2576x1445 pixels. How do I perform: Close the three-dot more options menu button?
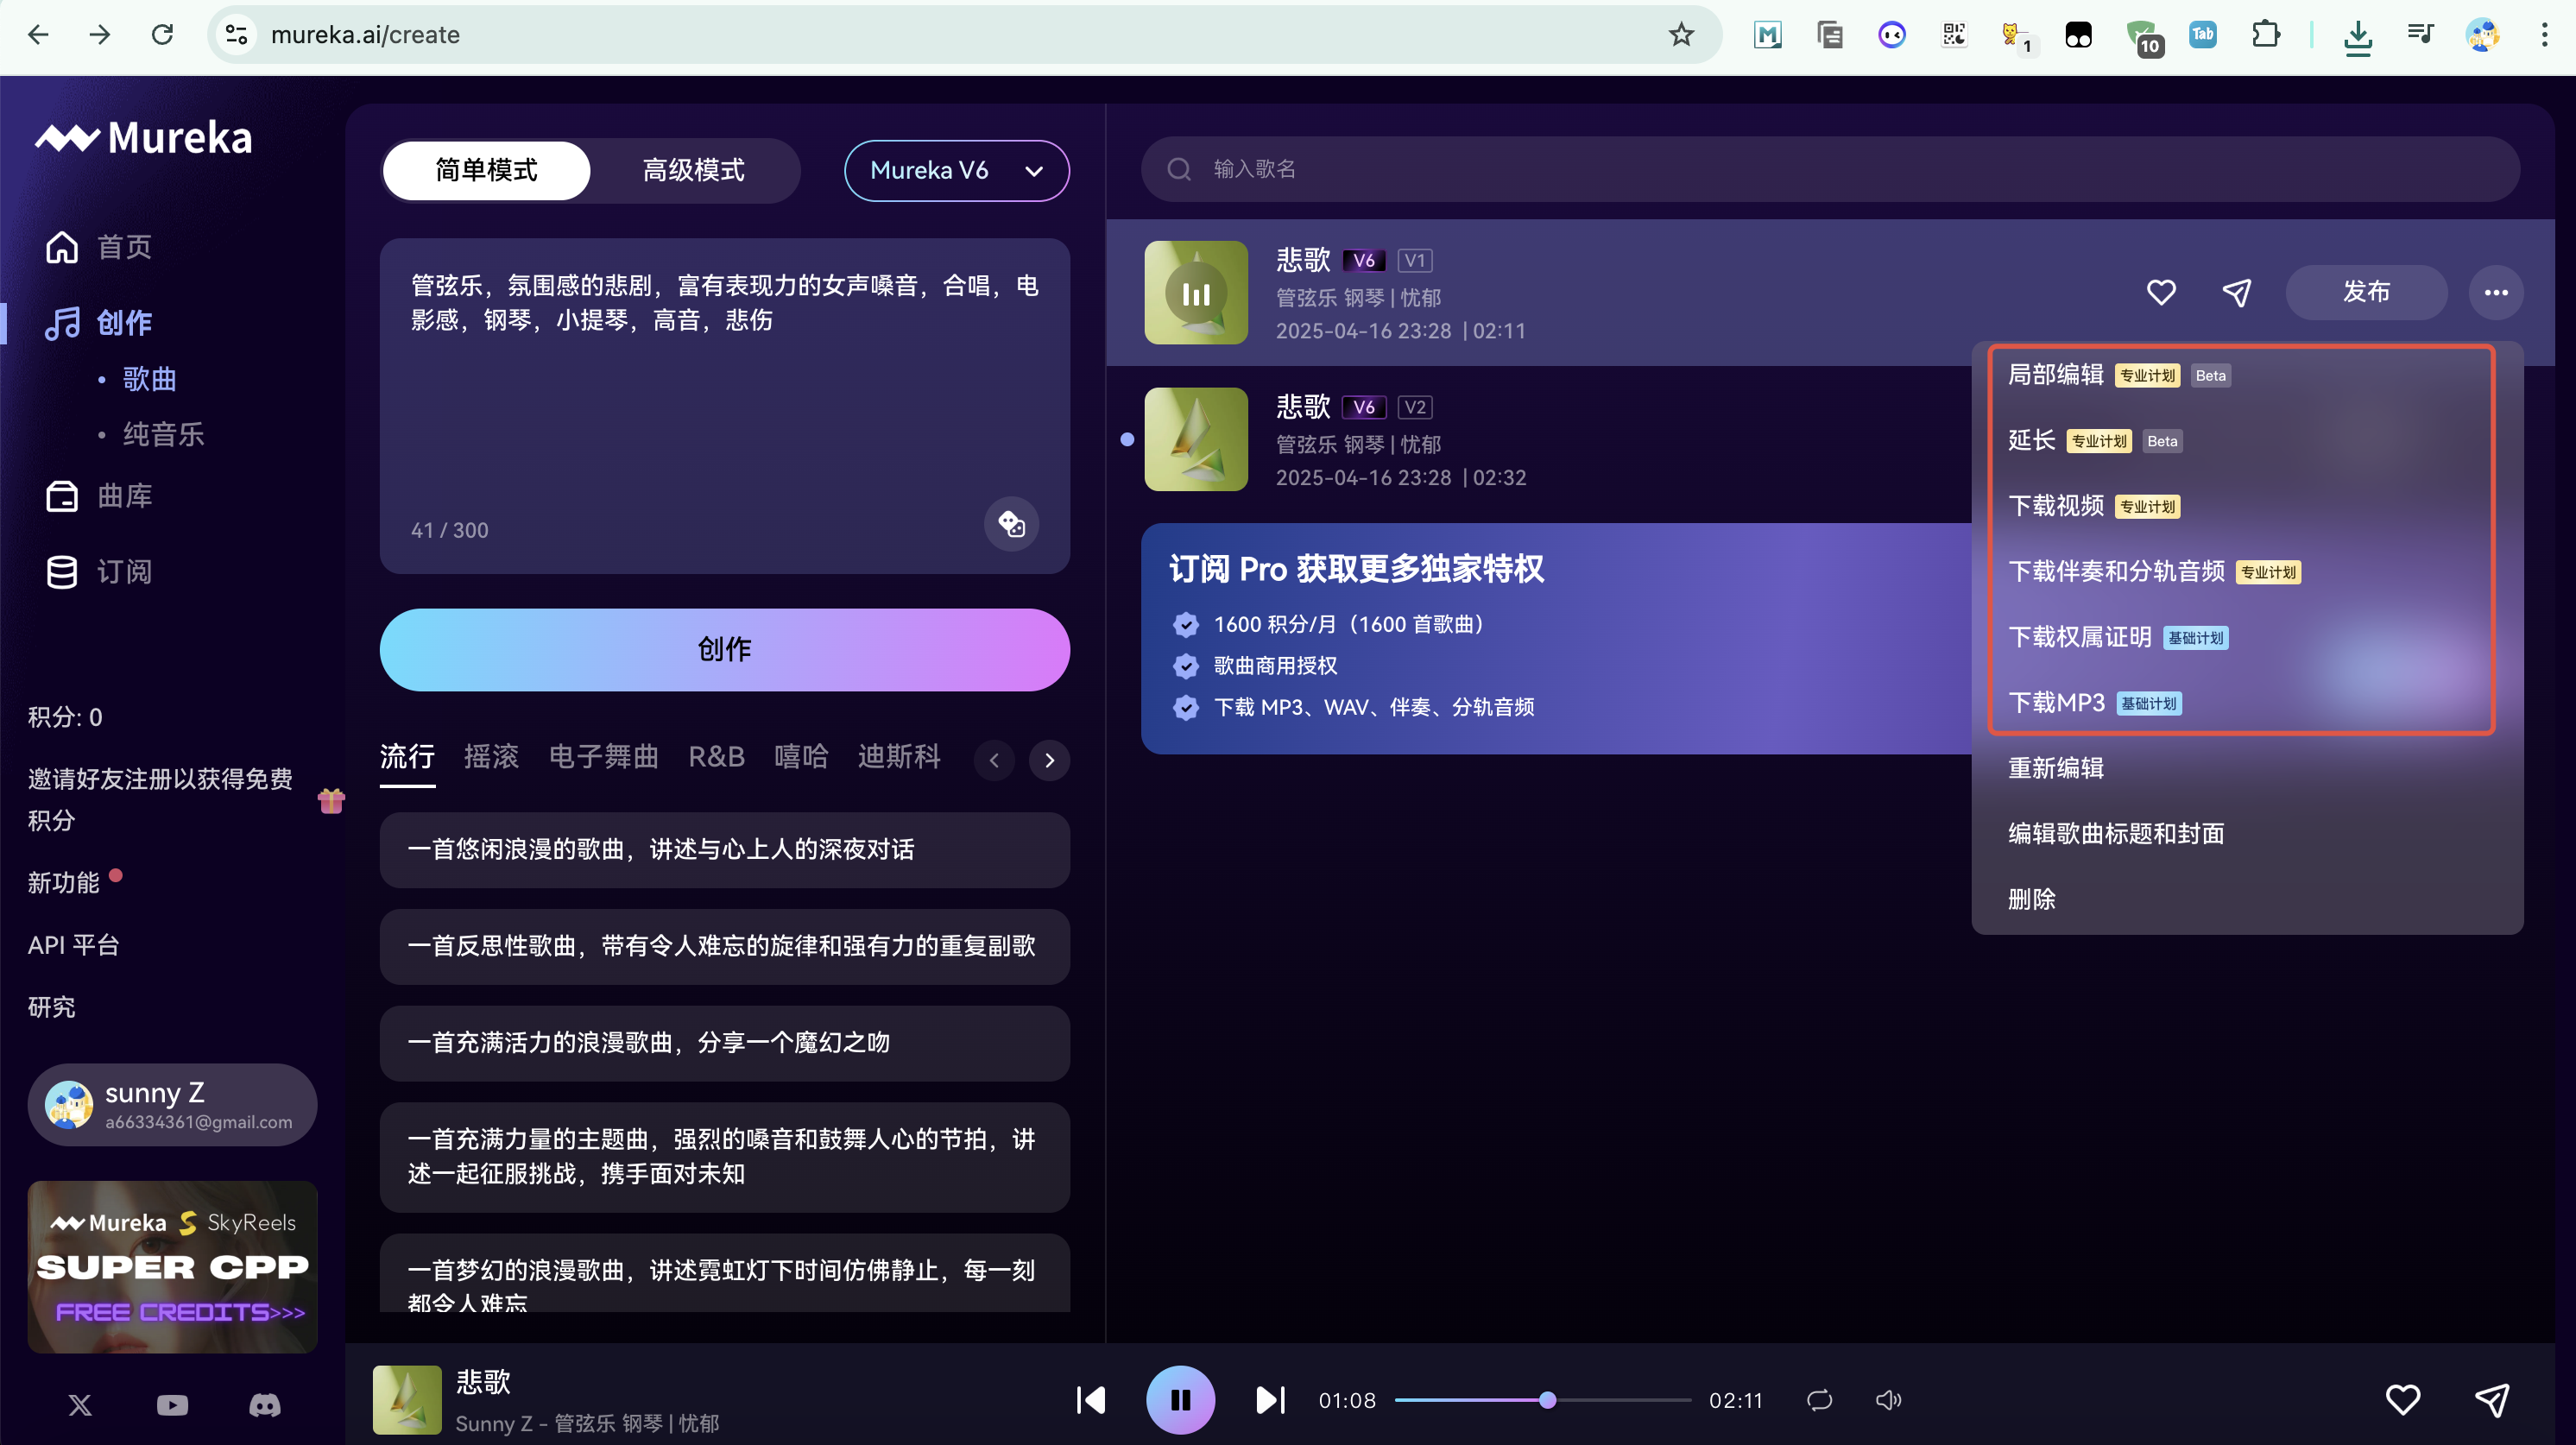coord(2495,293)
